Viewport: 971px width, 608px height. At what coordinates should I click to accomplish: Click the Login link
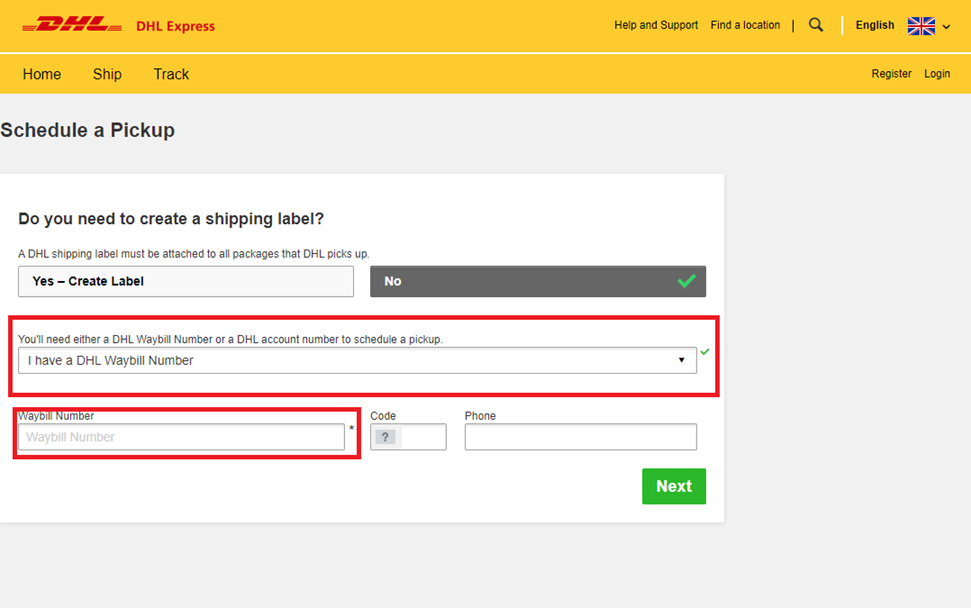click(x=937, y=74)
